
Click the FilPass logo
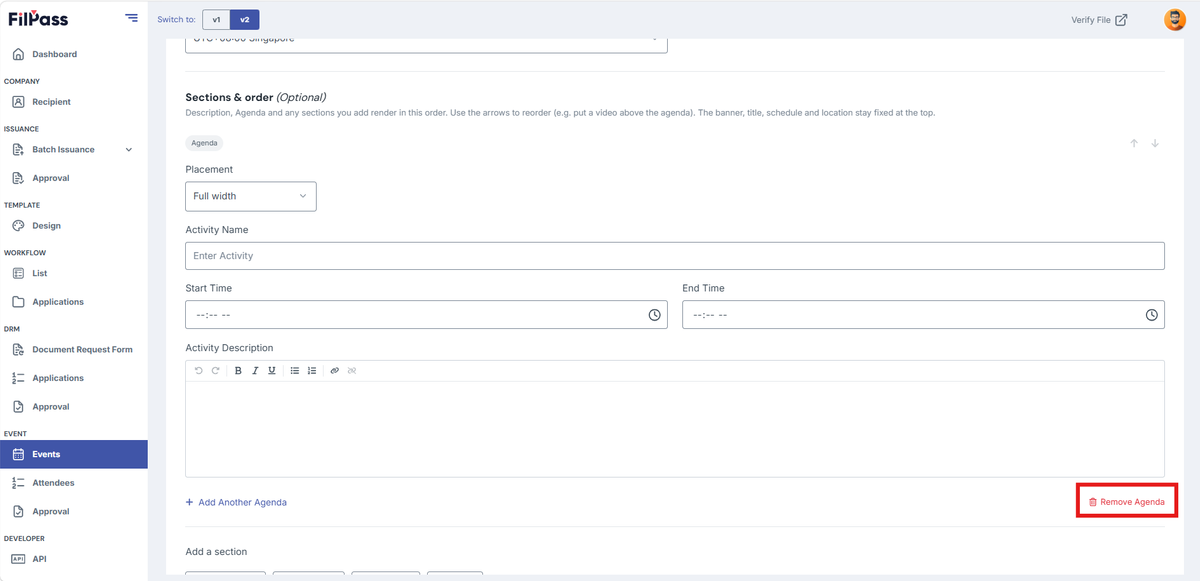[38, 18]
